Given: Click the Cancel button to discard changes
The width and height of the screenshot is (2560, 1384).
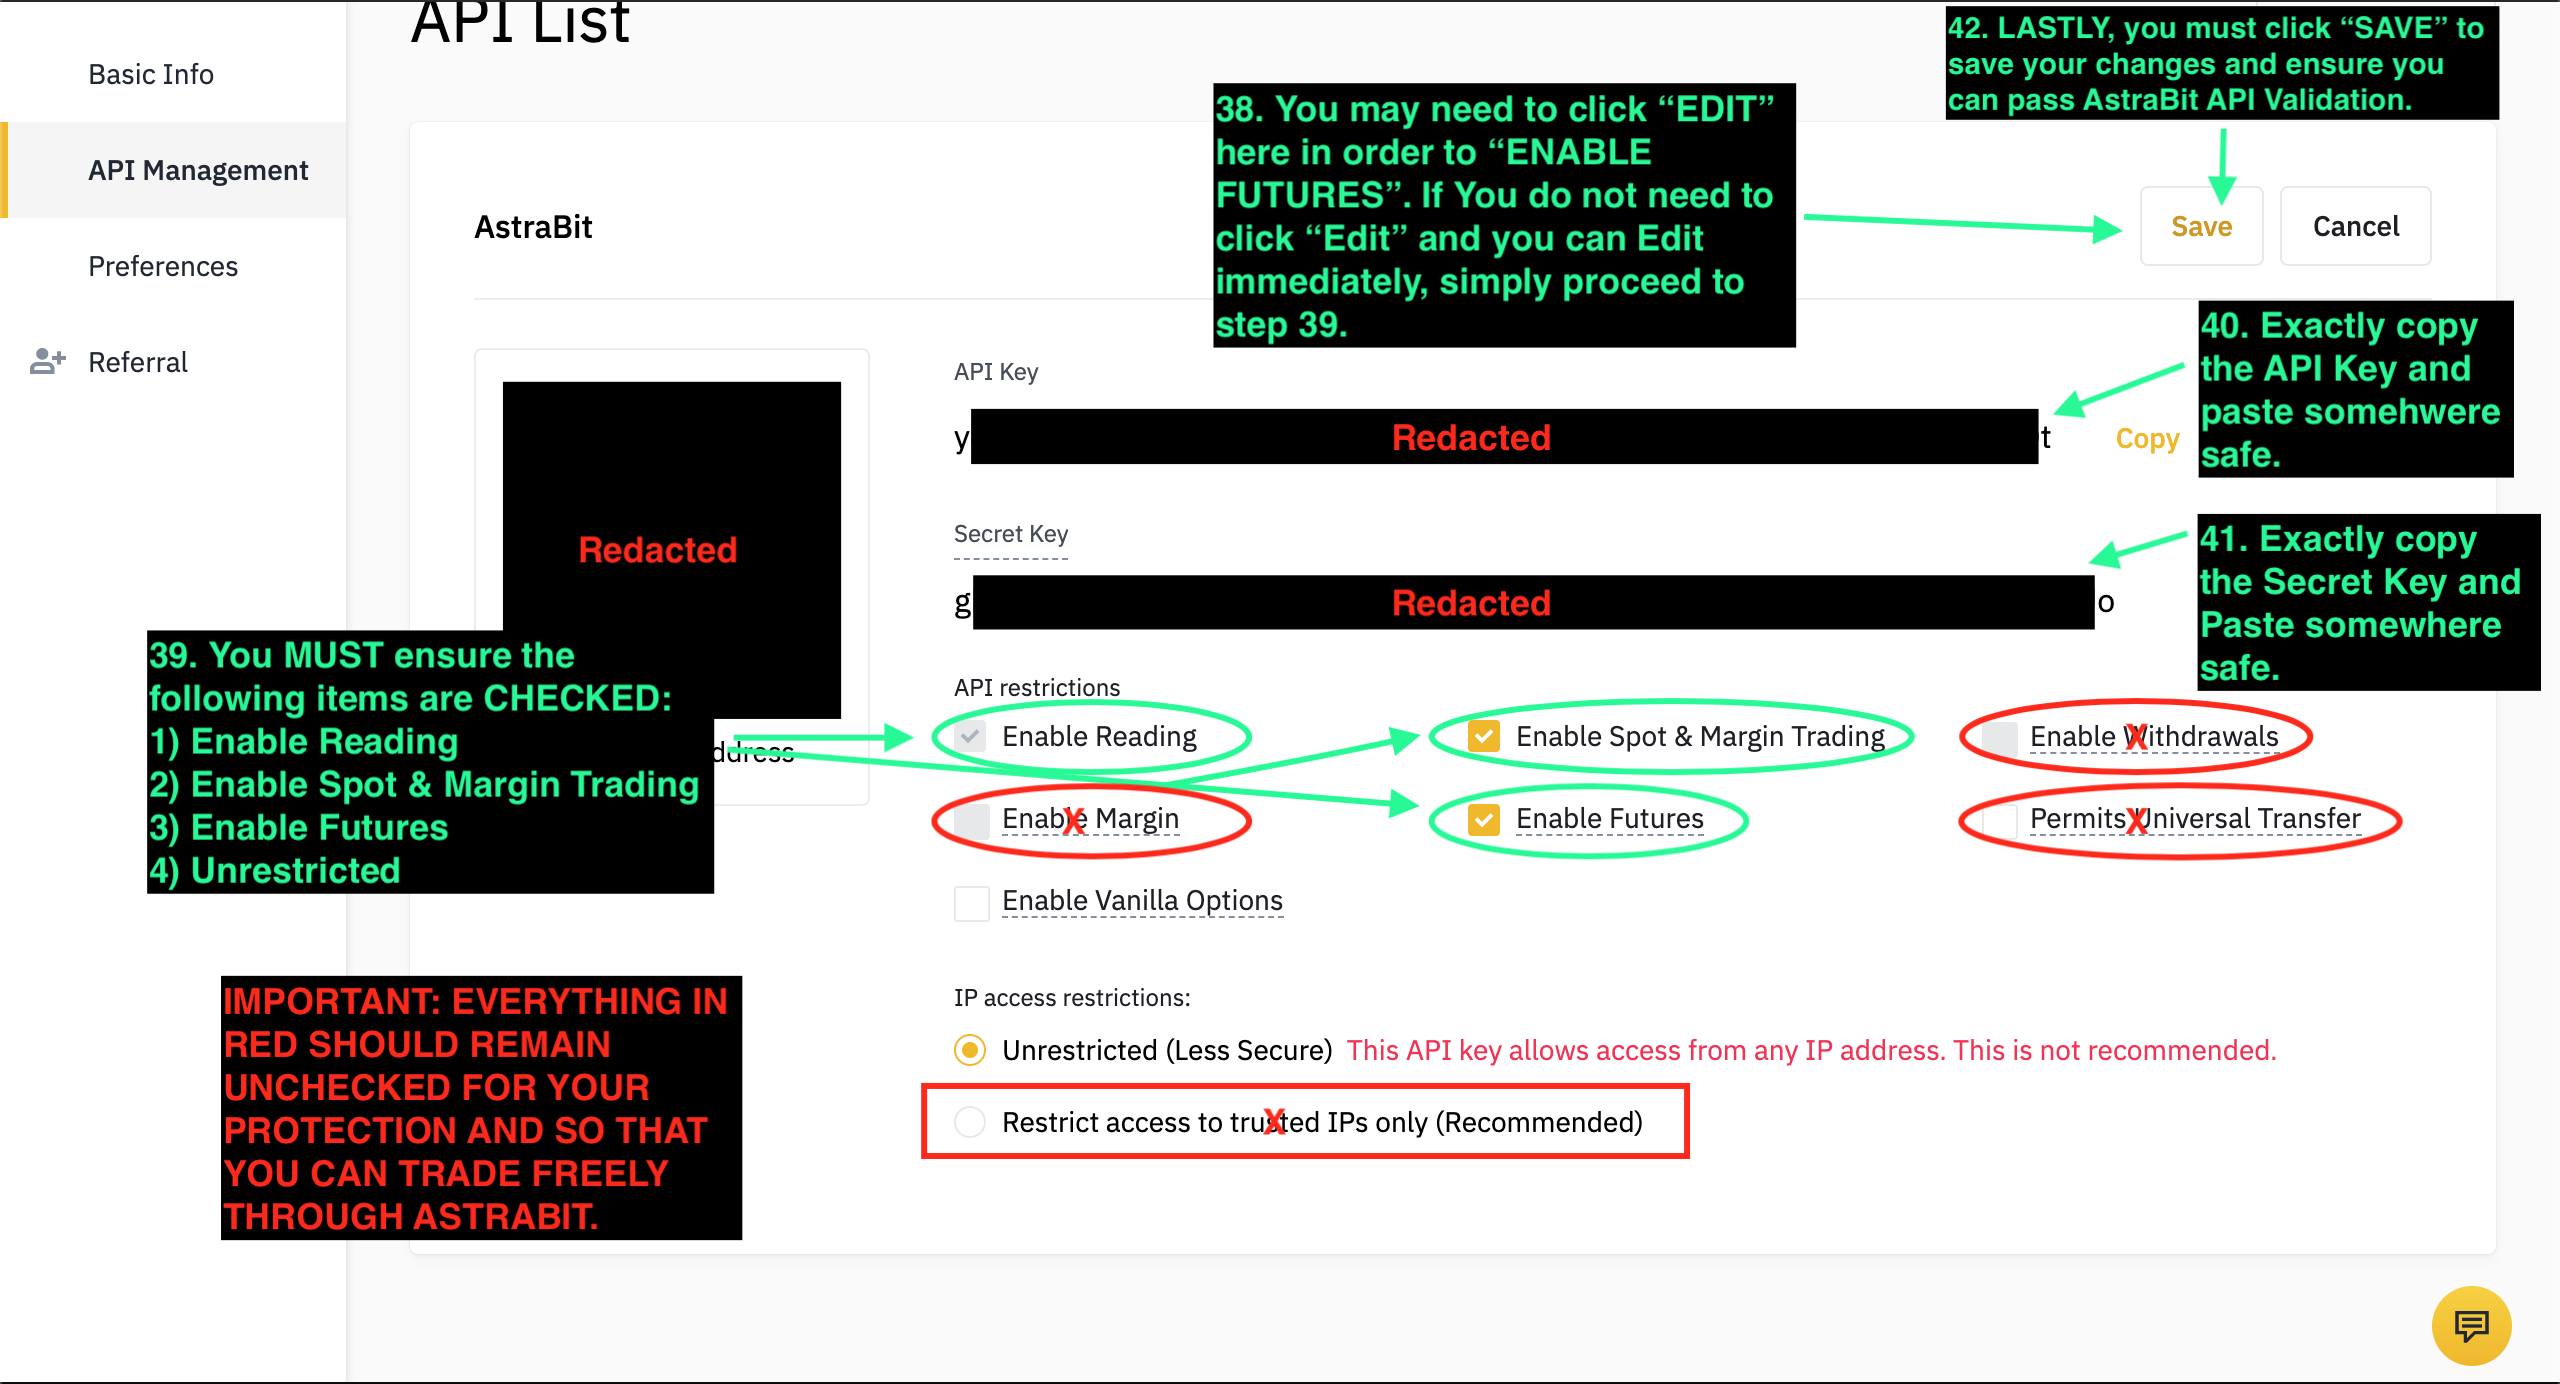Looking at the screenshot, I should click(x=2355, y=225).
